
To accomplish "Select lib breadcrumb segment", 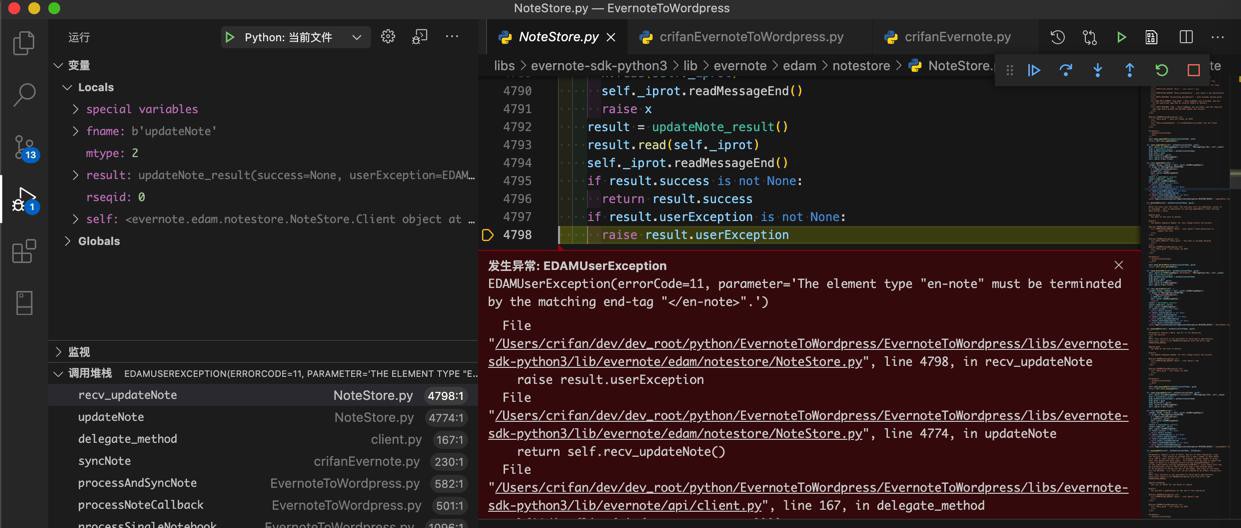I will [x=691, y=66].
